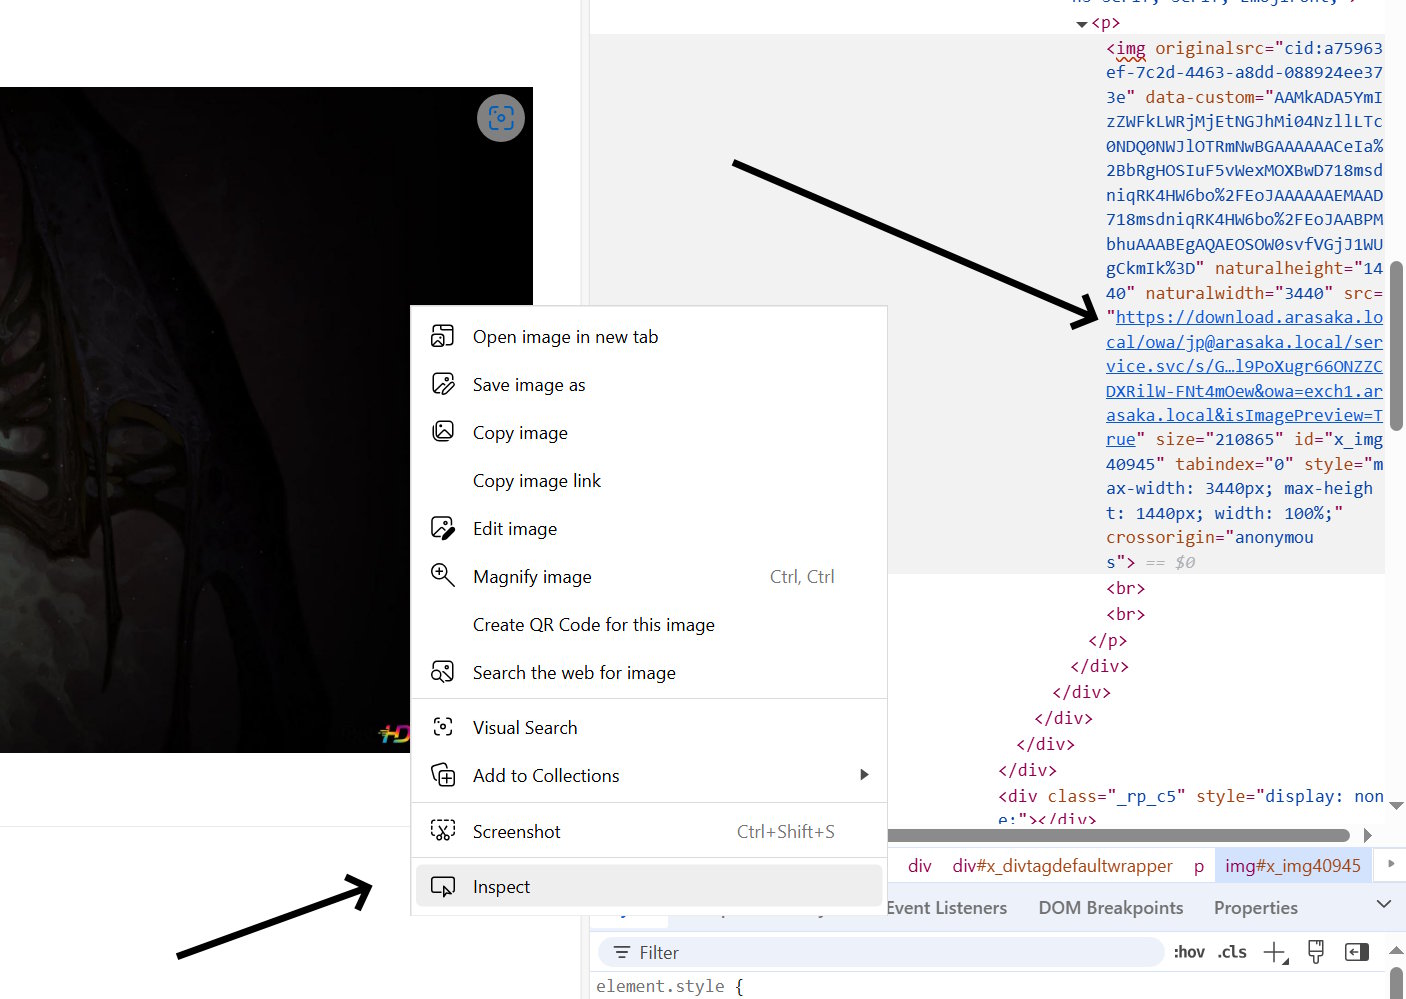Click the Magnify image magnifier icon
Viewport: 1406px width, 999px height.
pos(442,576)
